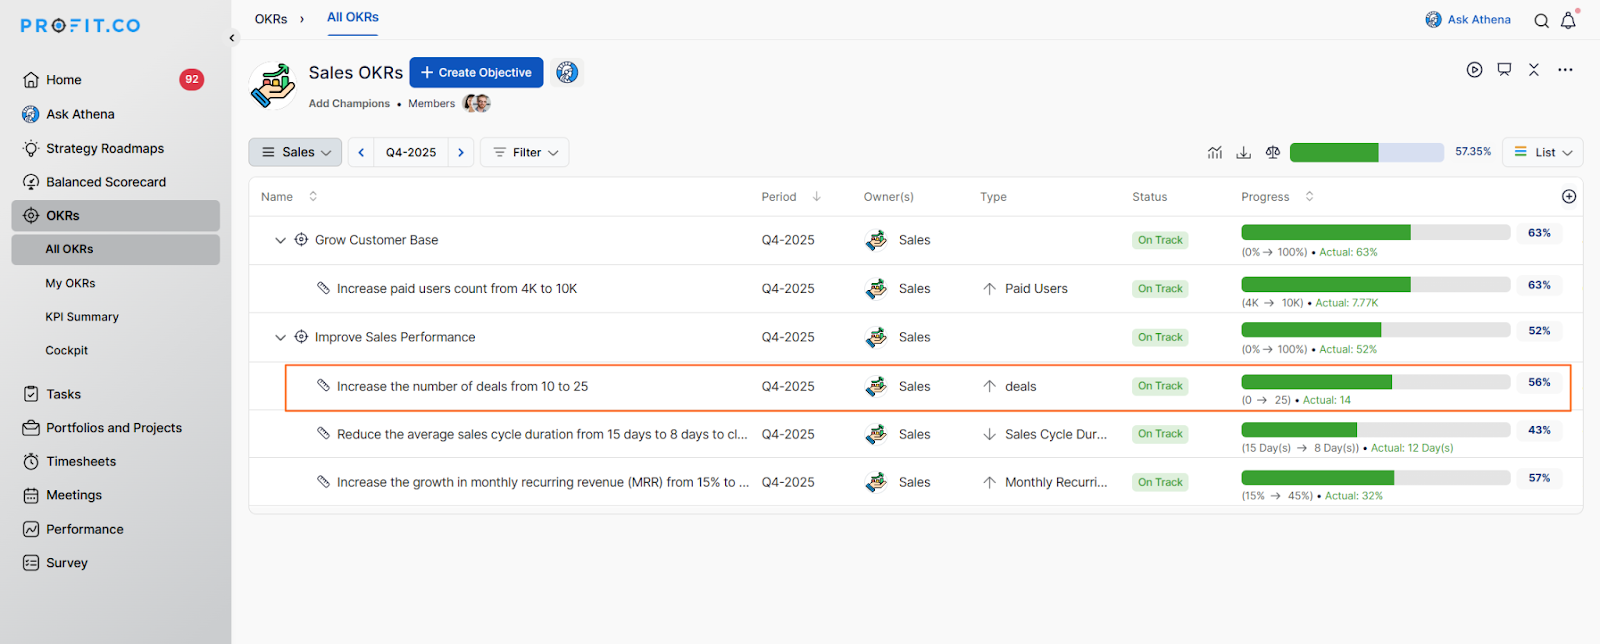Click the Members avatars
The width and height of the screenshot is (1600, 644).
pos(477,103)
